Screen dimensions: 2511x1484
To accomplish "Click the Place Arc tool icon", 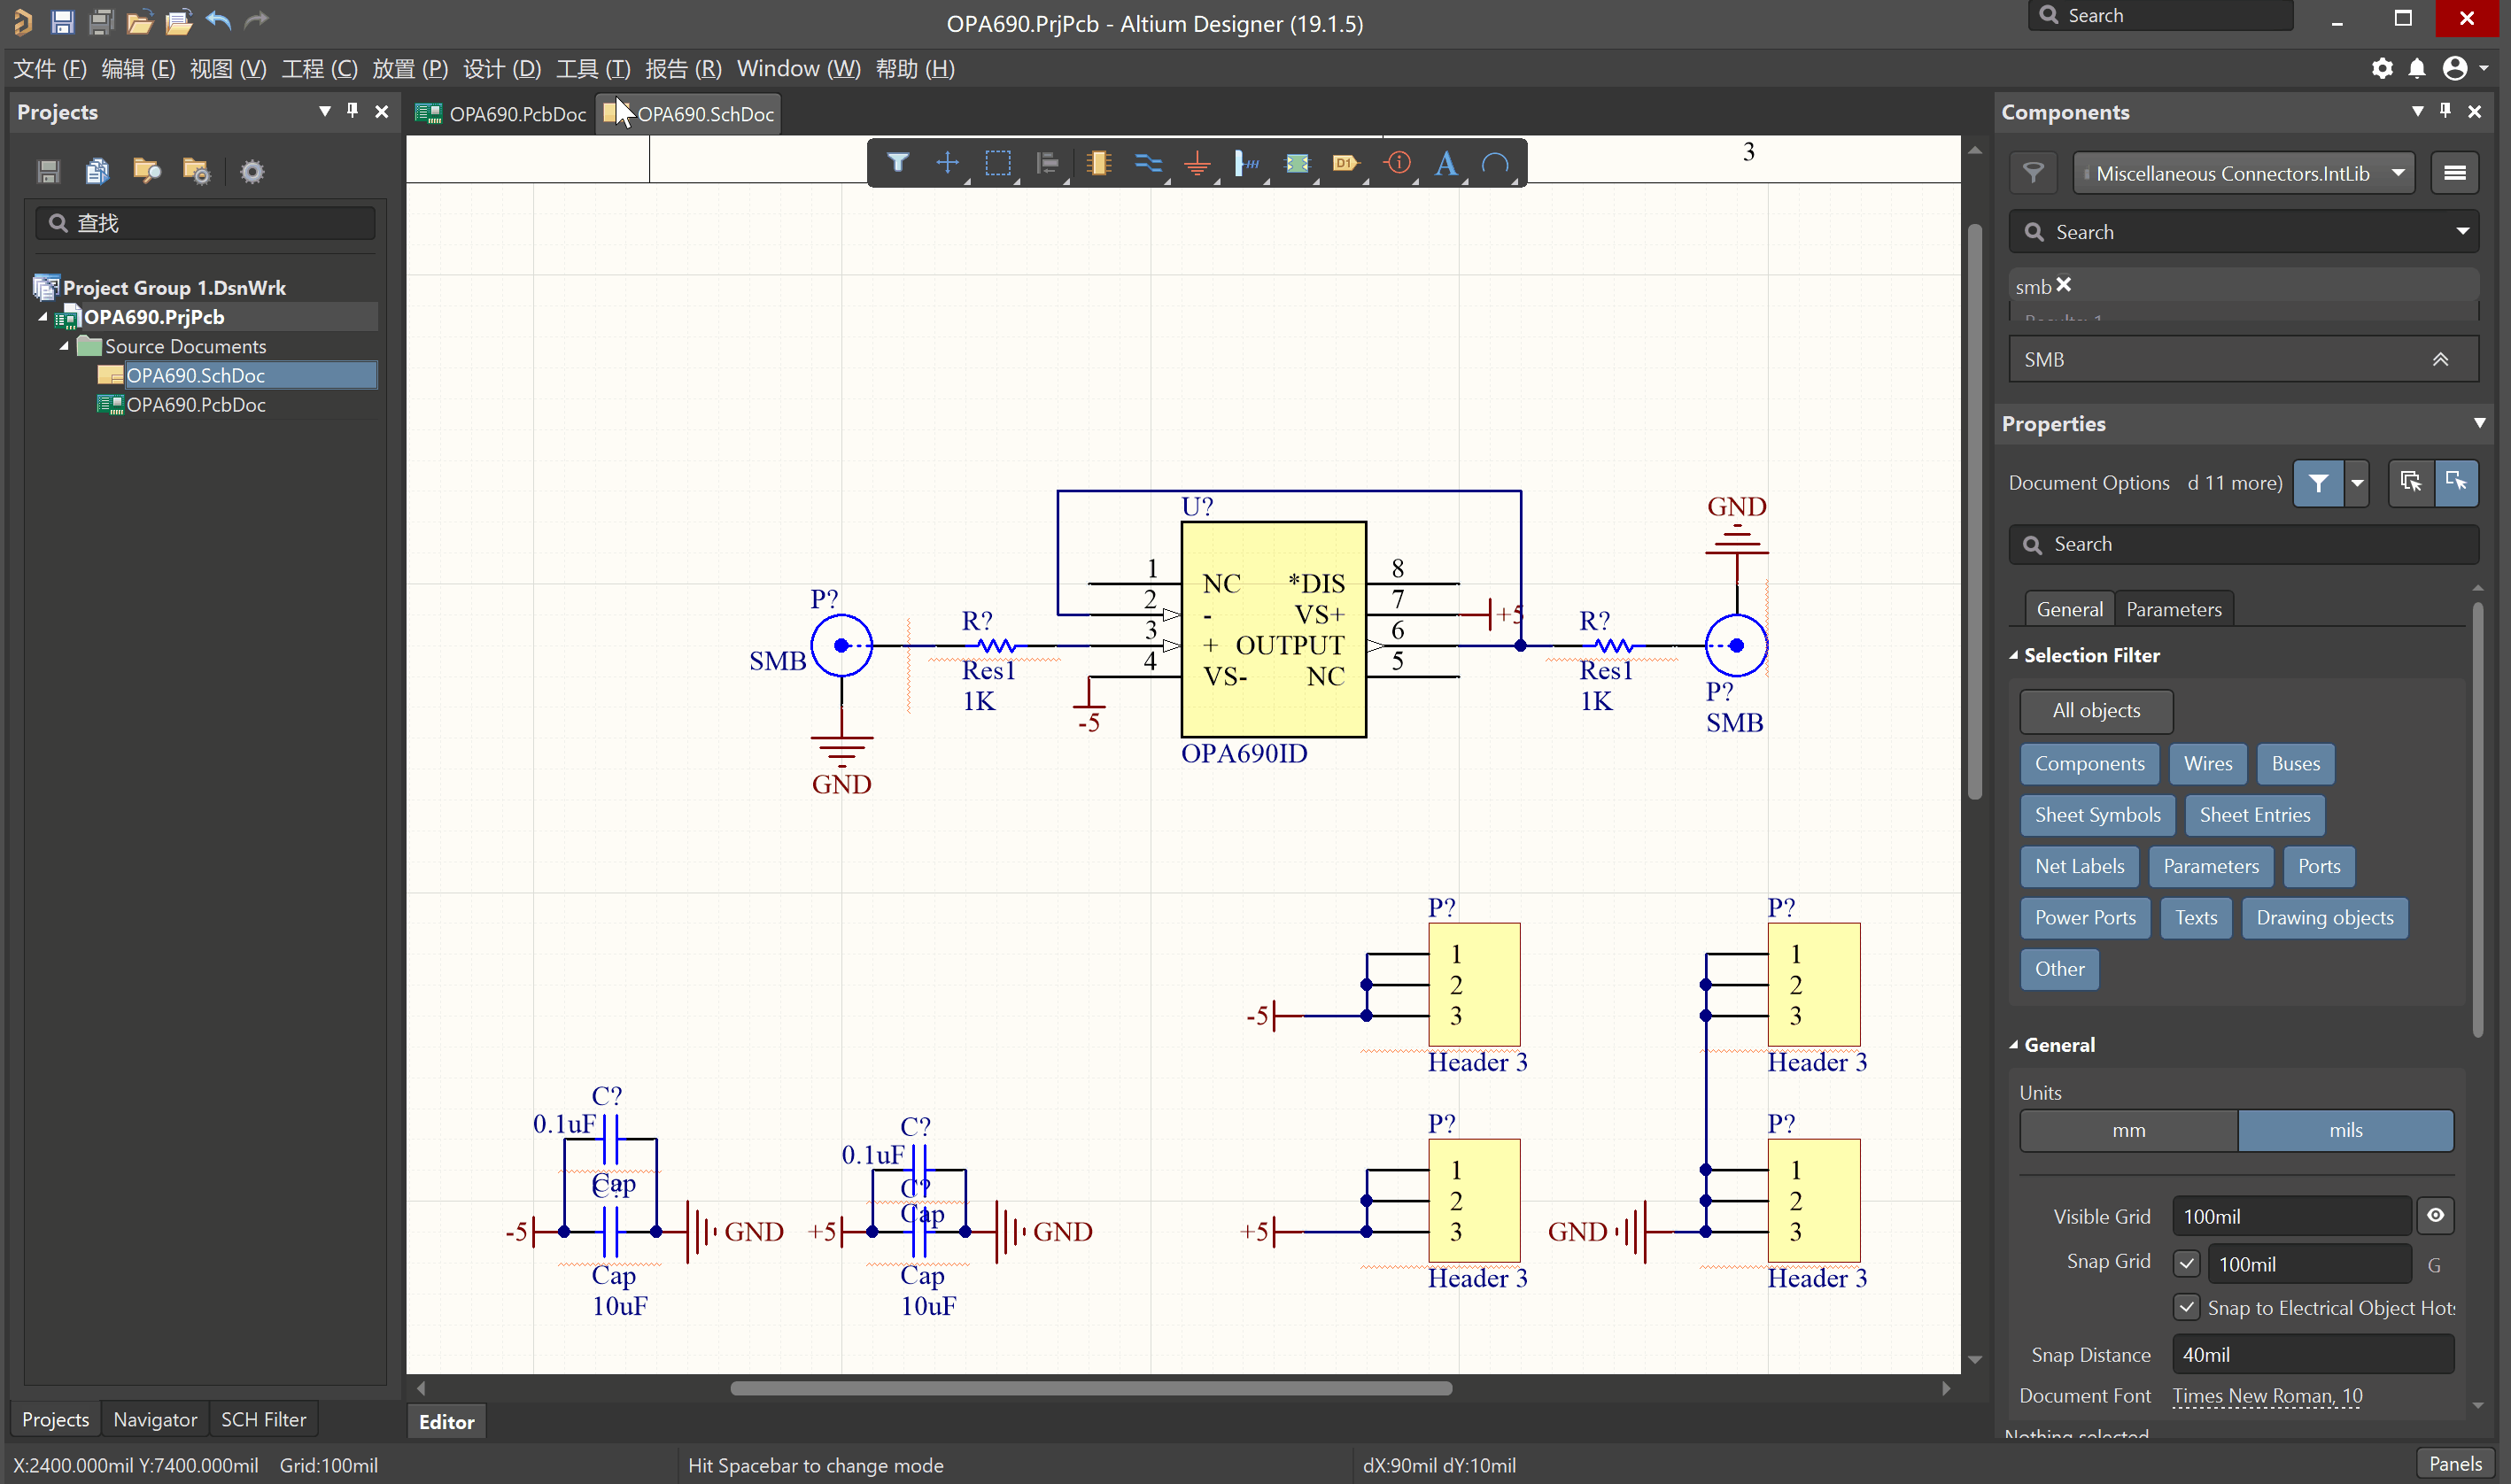I will click(1495, 163).
